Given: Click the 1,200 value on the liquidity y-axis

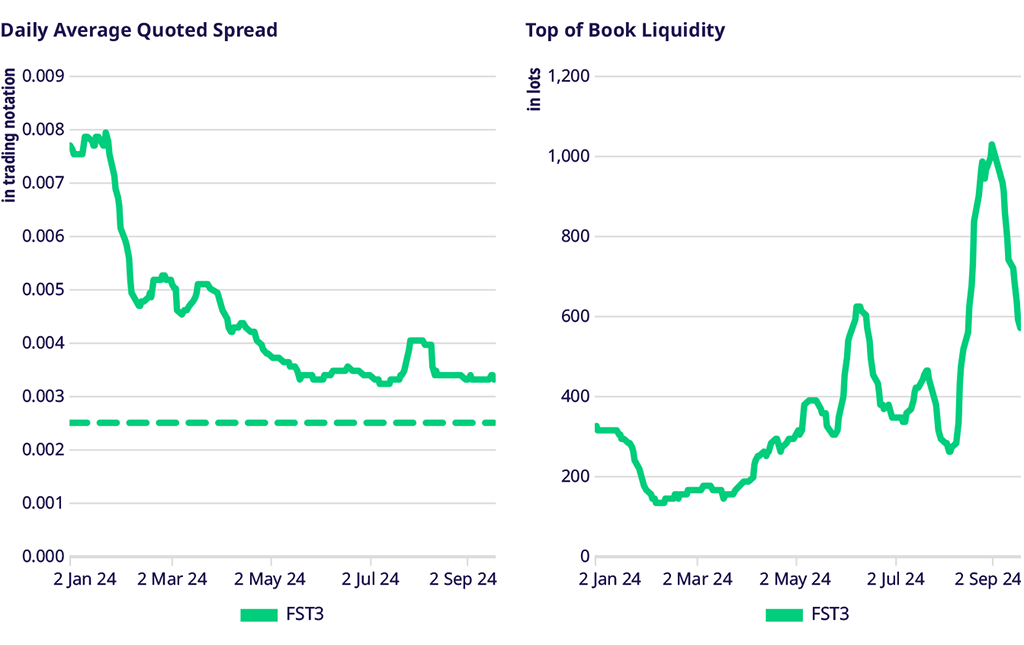Looking at the screenshot, I should pyautogui.click(x=566, y=76).
